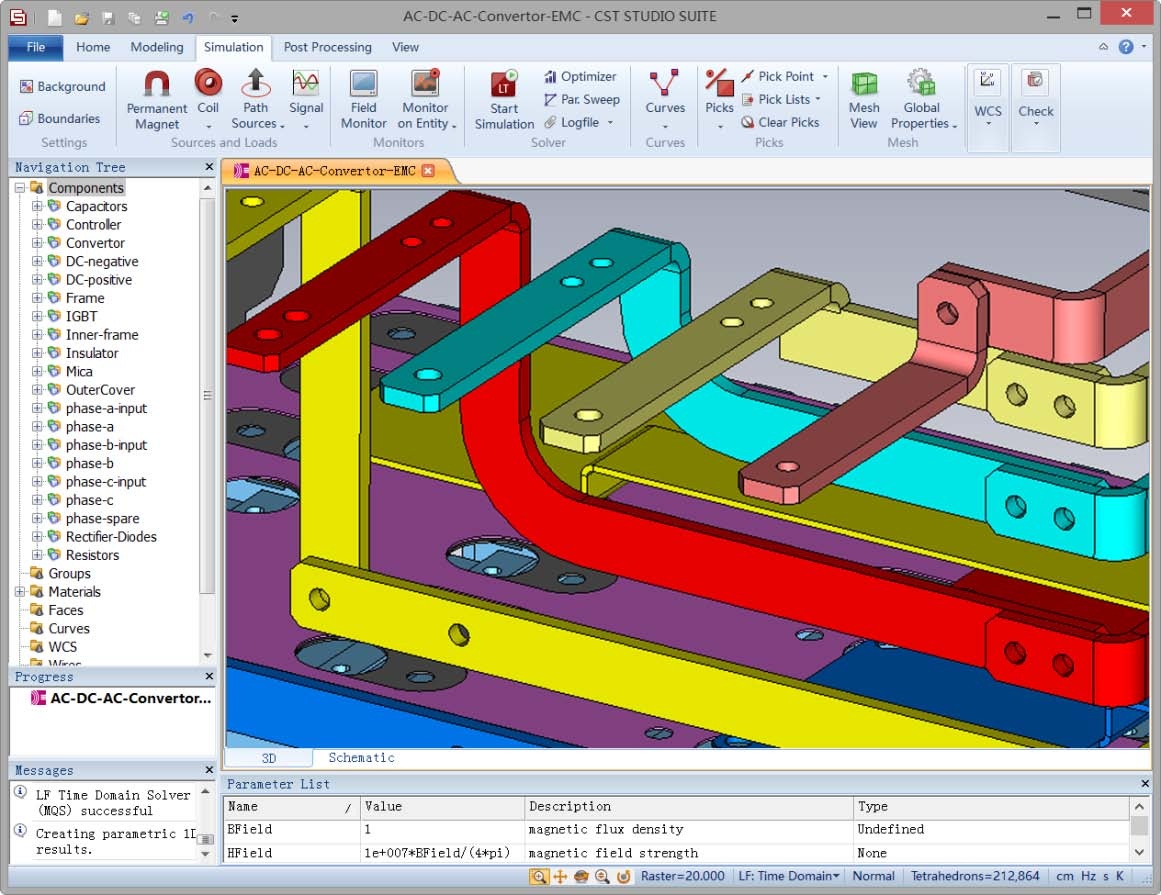Open the Optimizer

coord(580,76)
